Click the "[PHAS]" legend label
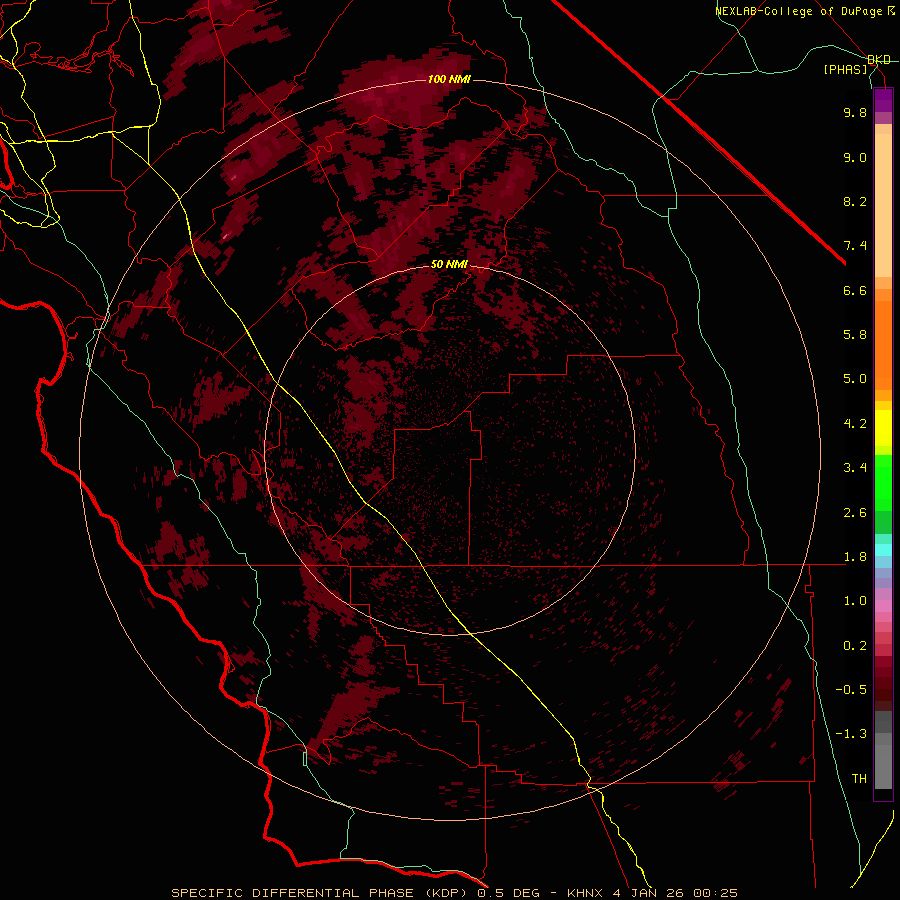Viewport: 900px width, 900px height. point(845,69)
